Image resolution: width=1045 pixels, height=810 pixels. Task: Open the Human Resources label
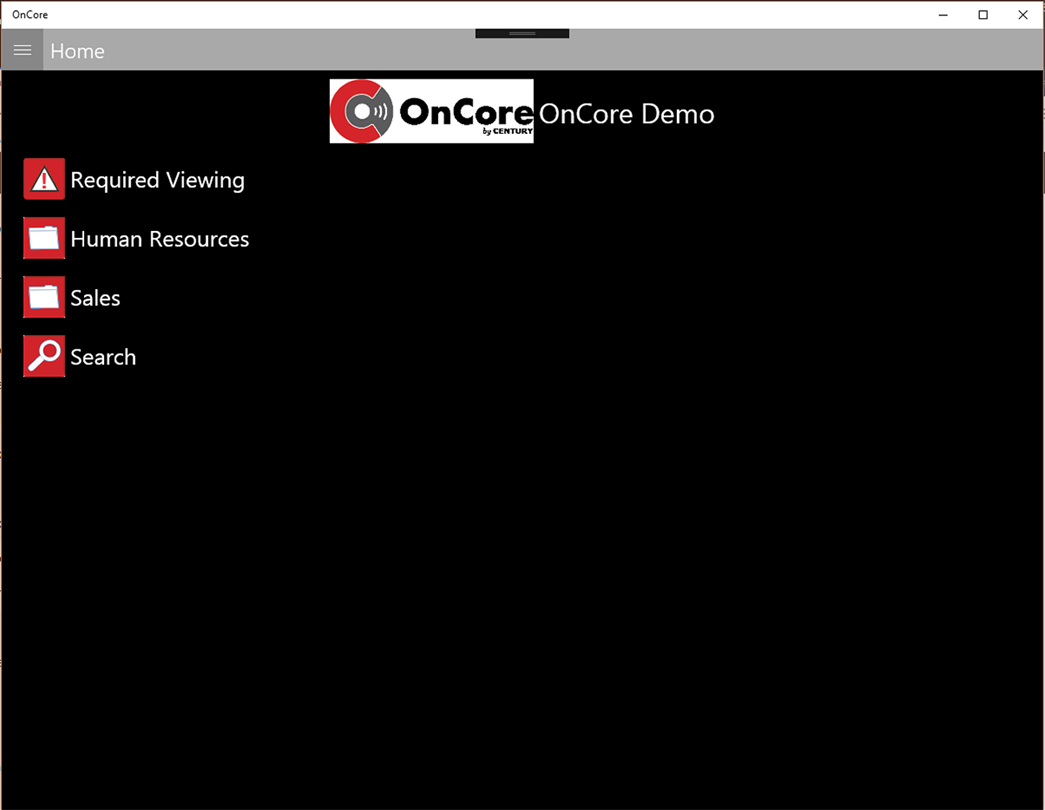pyautogui.click(x=160, y=239)
